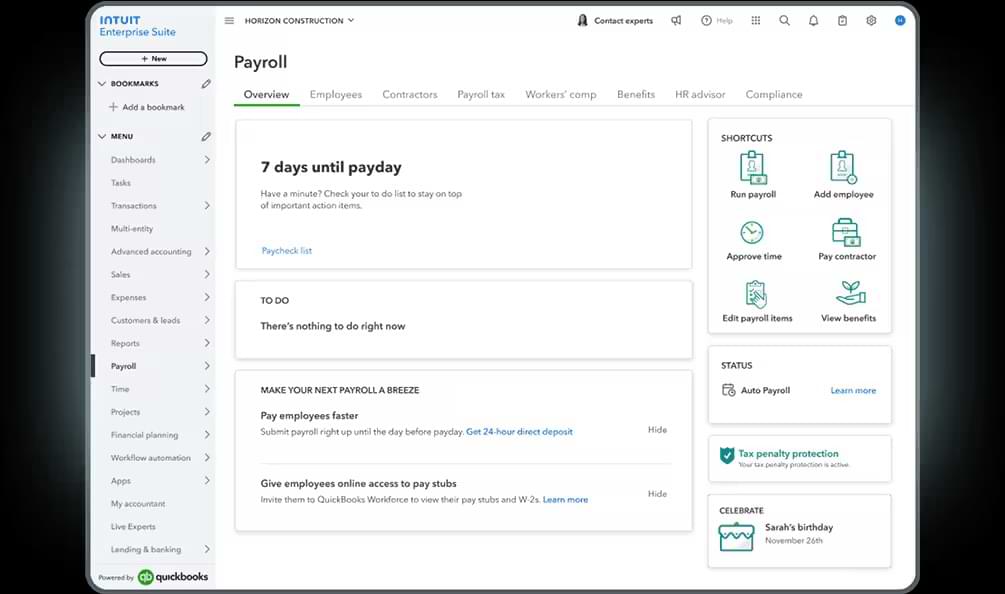This screenshot has height=594, width=1005.
Task: Click the QuickBooks logo at sidebar bottom
Action: click(173, 577)
